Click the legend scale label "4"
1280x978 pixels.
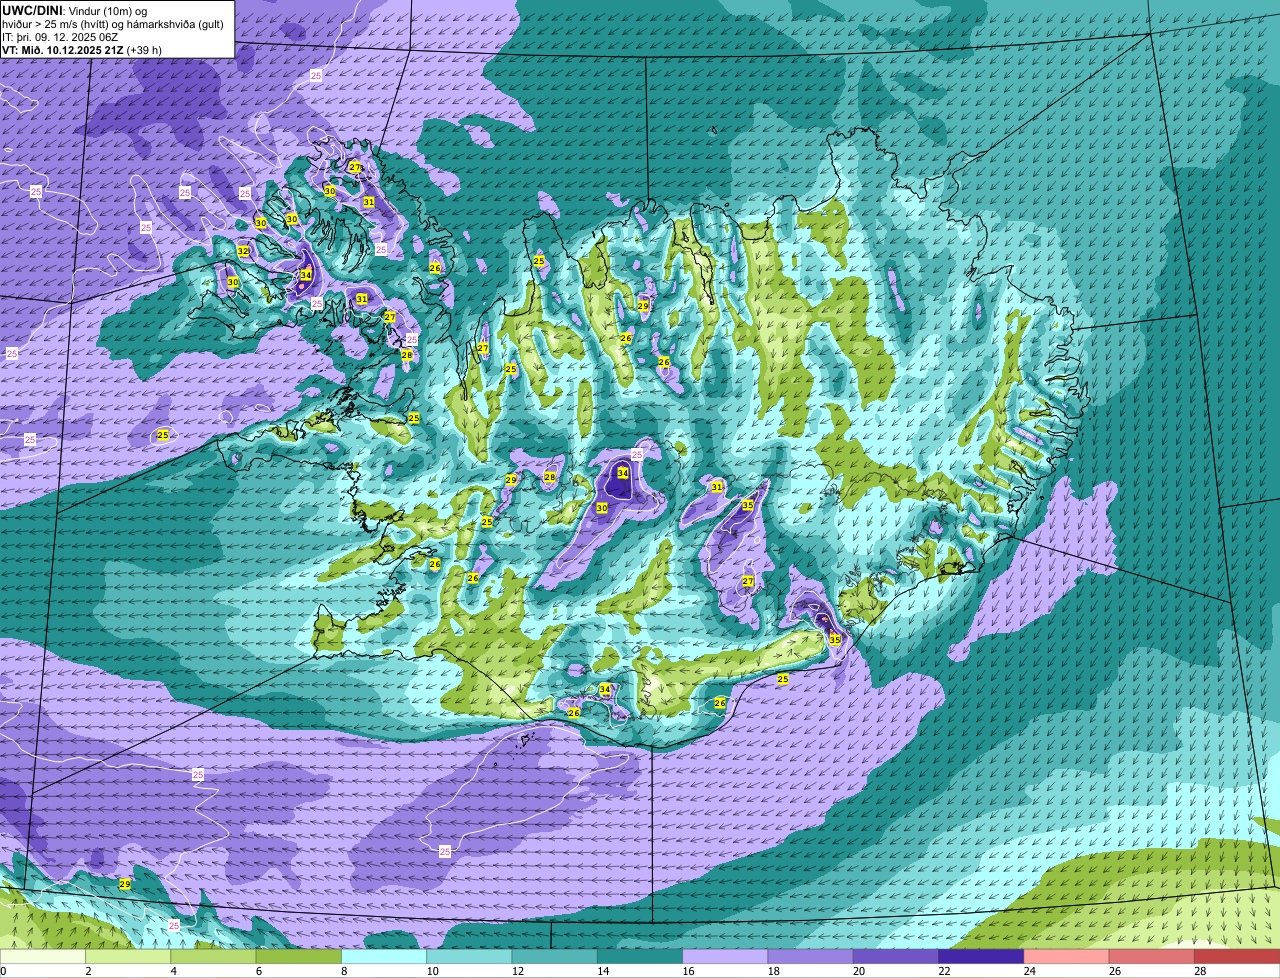[x=174, y=971]
